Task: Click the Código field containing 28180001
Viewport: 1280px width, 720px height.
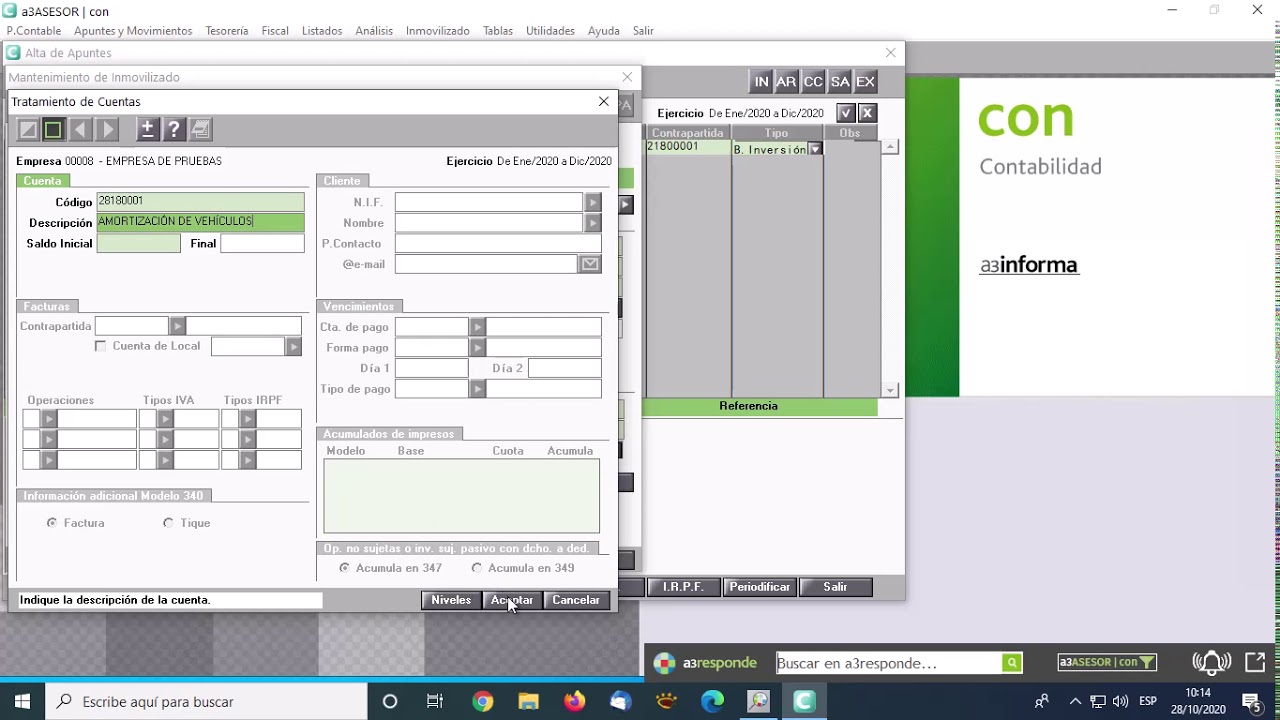Action: click(200, 202)
